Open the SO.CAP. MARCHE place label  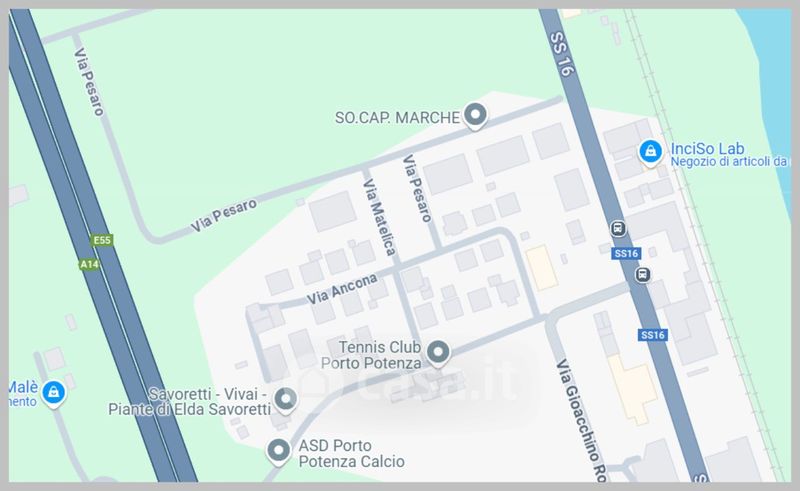[x=397, y=118]
